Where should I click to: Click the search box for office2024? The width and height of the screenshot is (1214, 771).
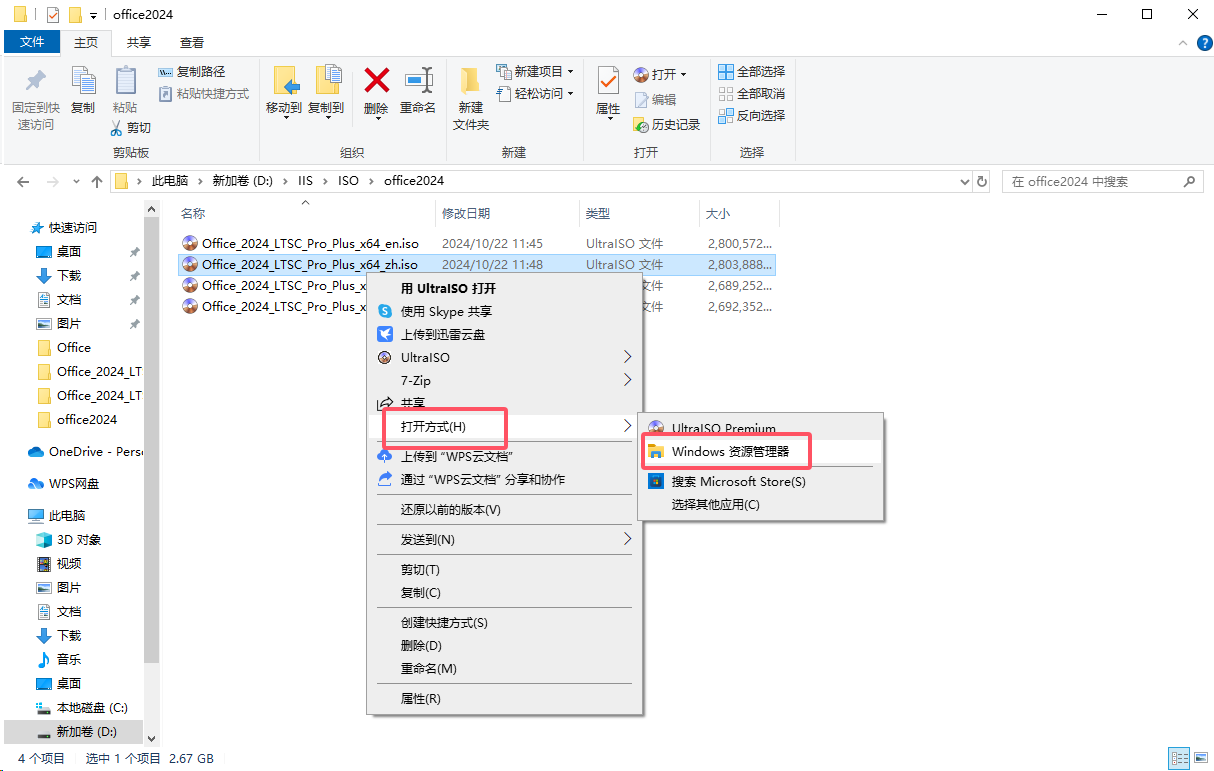pyautogui.click(x=1092, y=182)
